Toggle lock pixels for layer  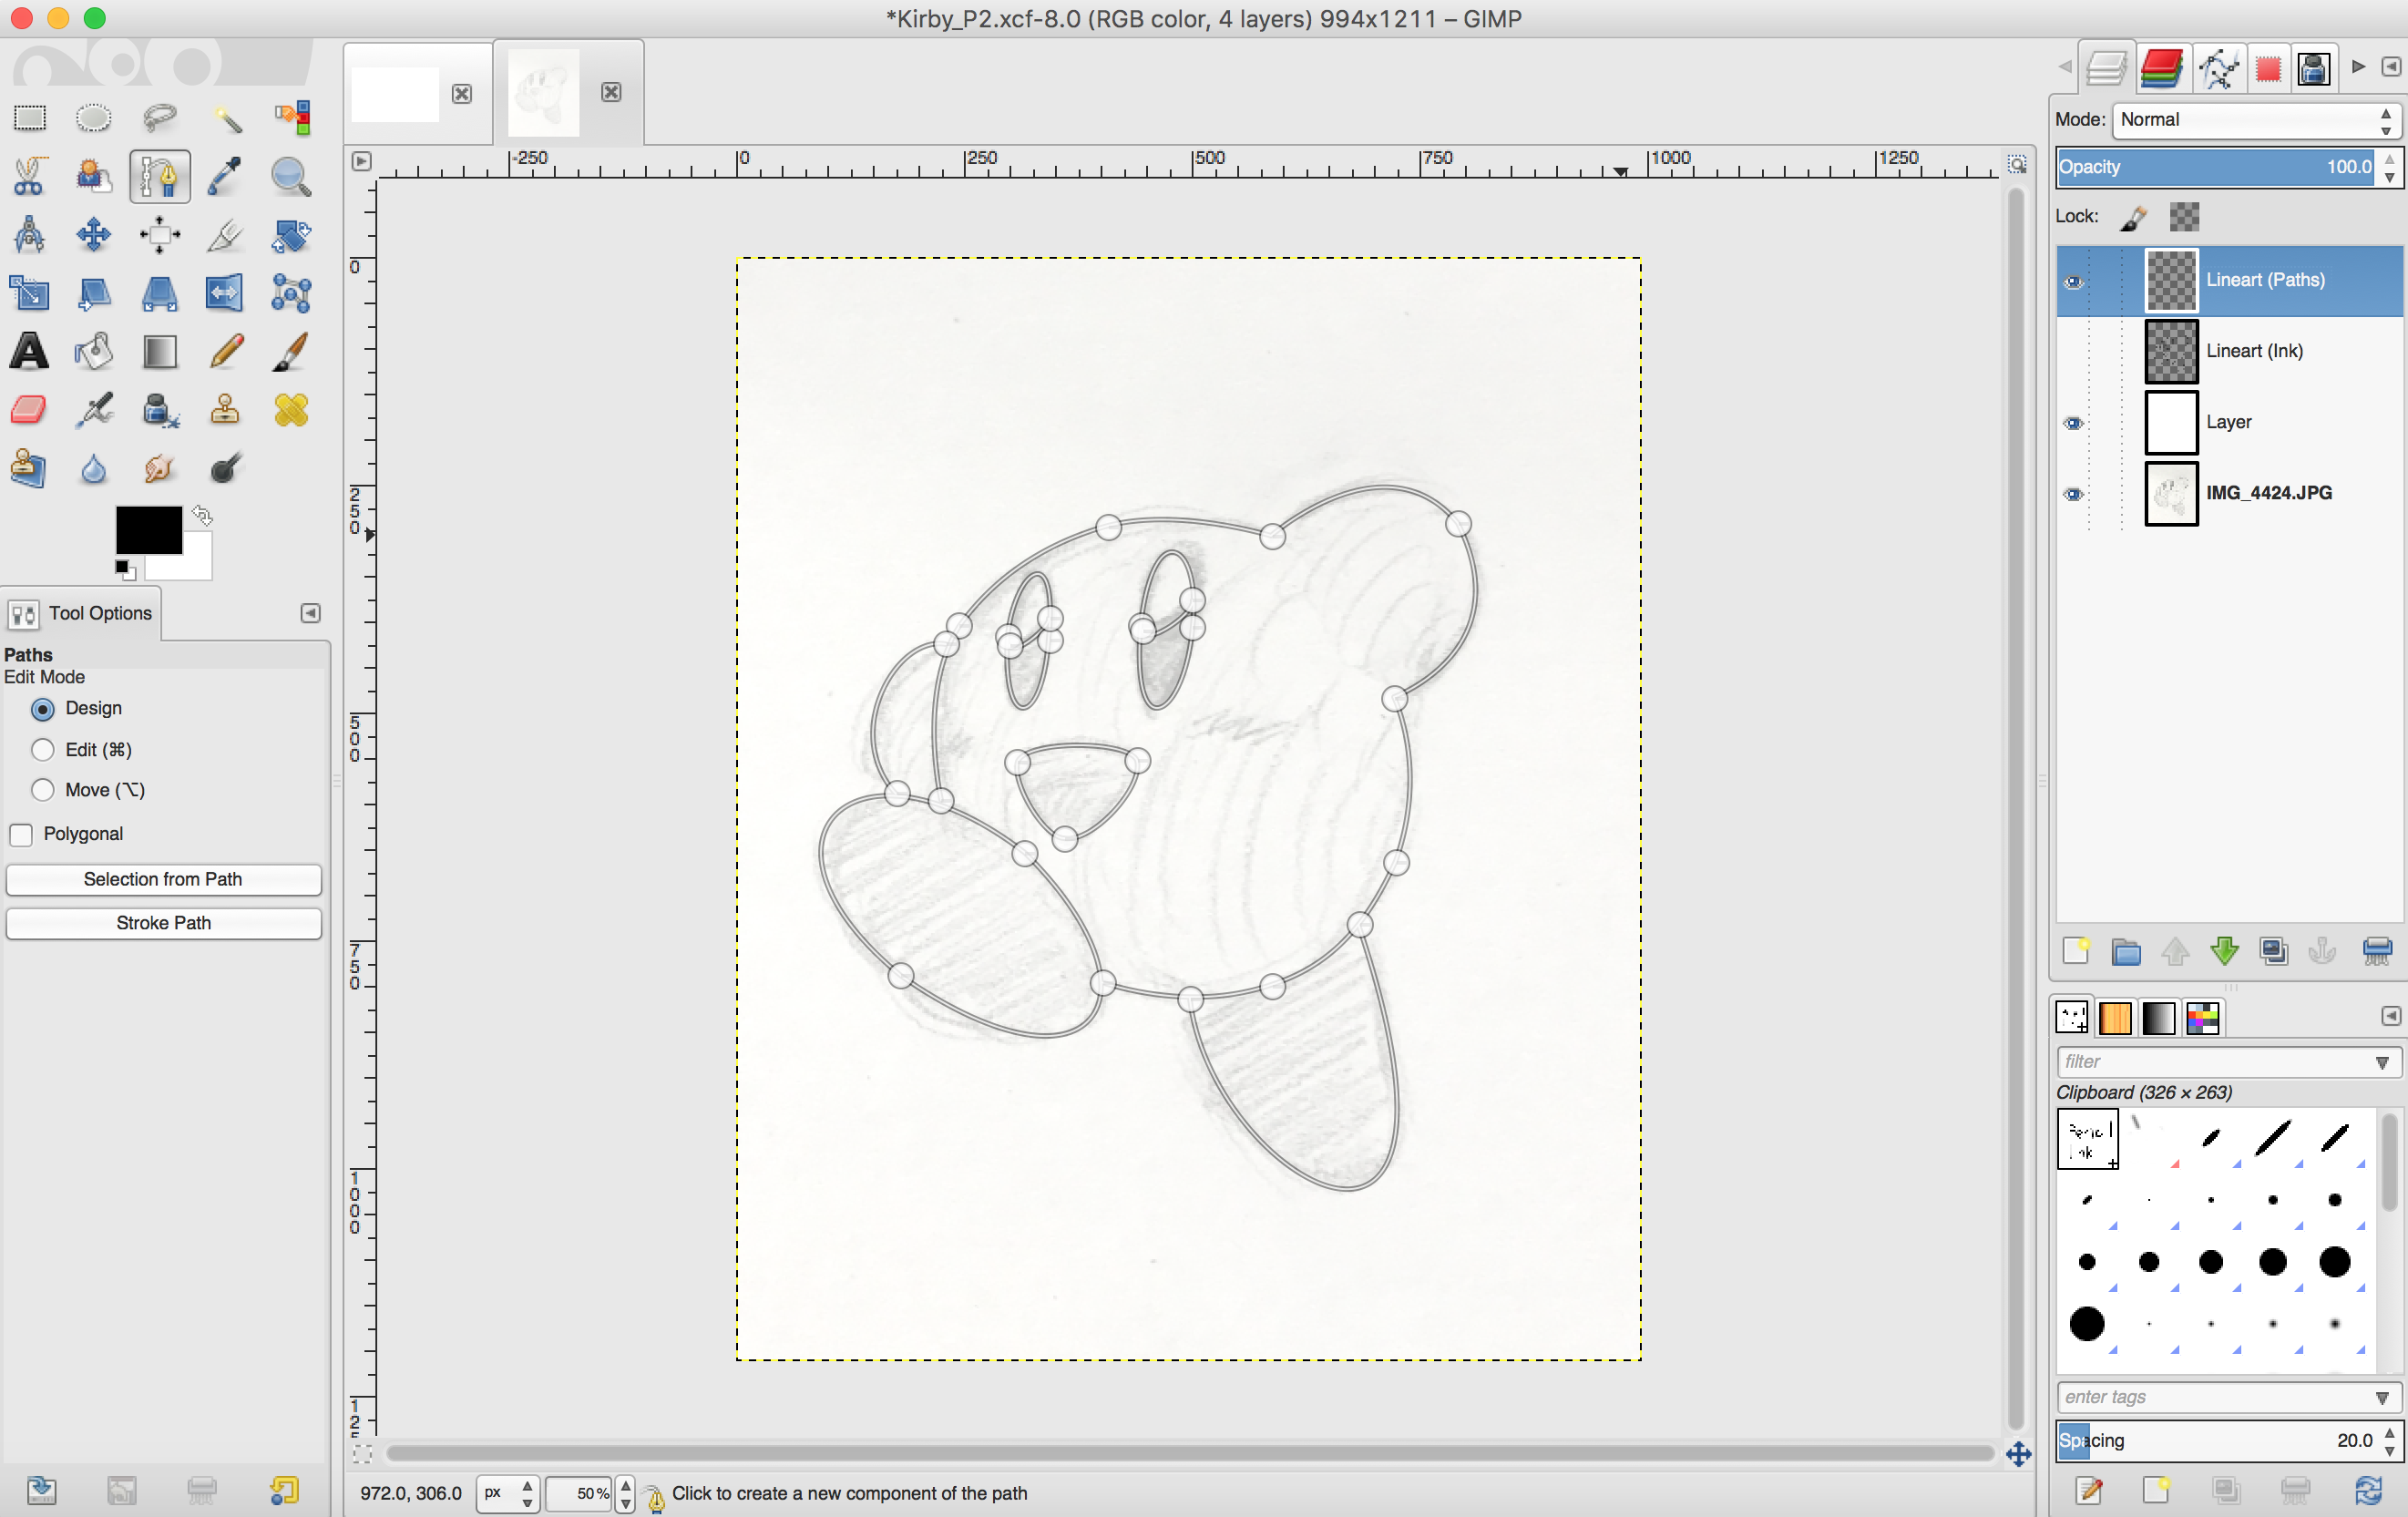[2134, 217]
